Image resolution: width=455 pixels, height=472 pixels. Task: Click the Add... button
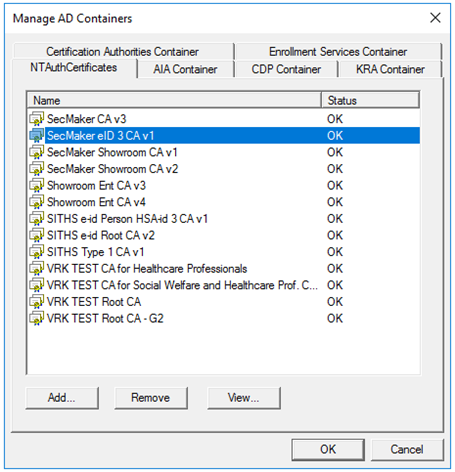pyautogui.click(x=62, y=398)
